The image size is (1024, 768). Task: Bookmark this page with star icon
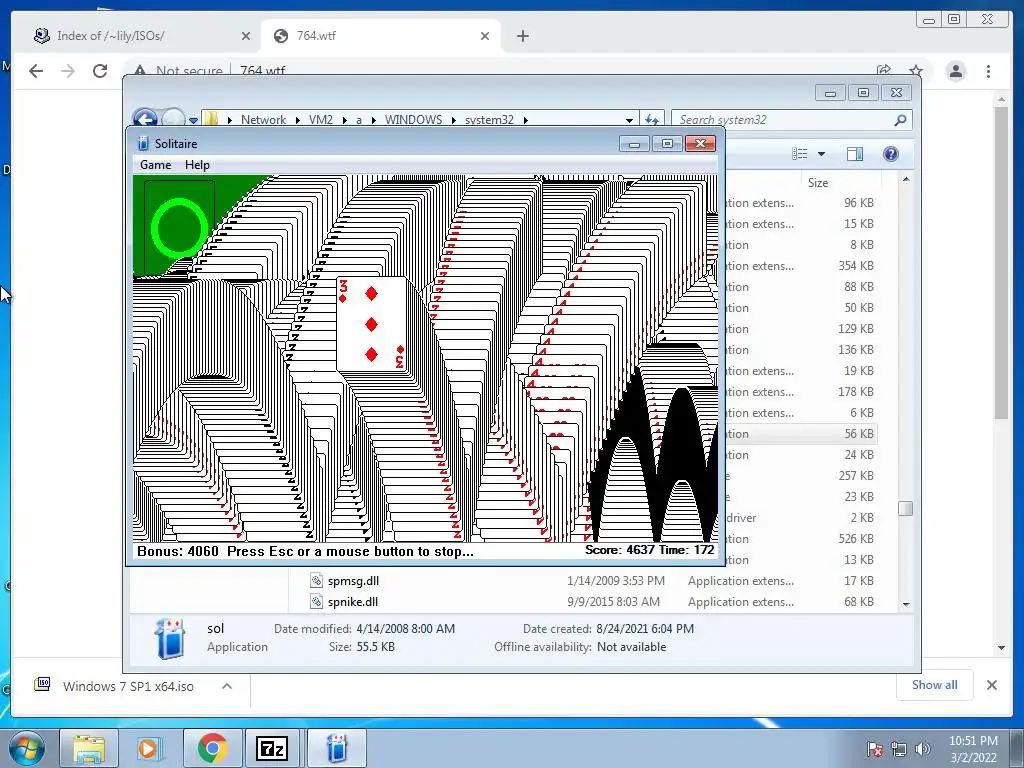click(x=916, y=71)
